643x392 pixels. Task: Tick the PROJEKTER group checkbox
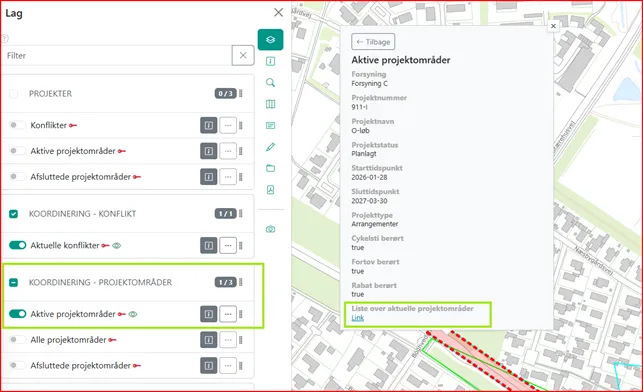14,93
